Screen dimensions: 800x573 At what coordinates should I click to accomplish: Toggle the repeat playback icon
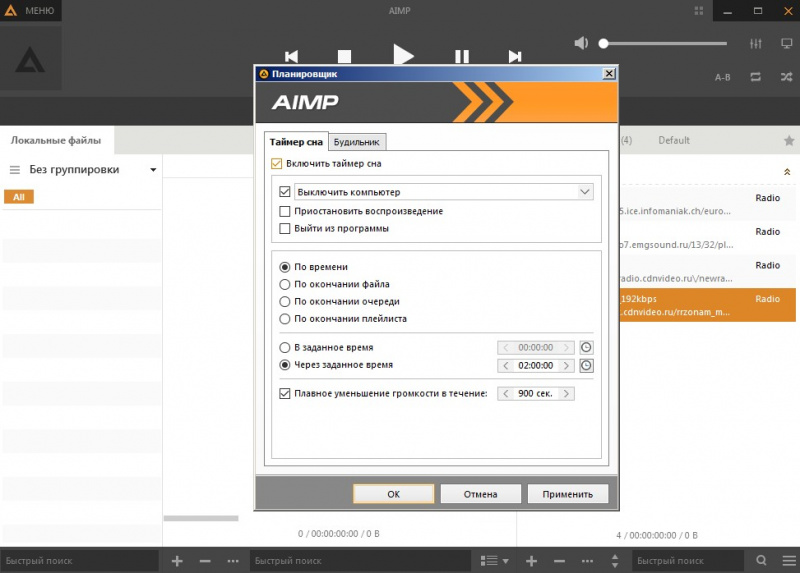click(x=755, y=77)
